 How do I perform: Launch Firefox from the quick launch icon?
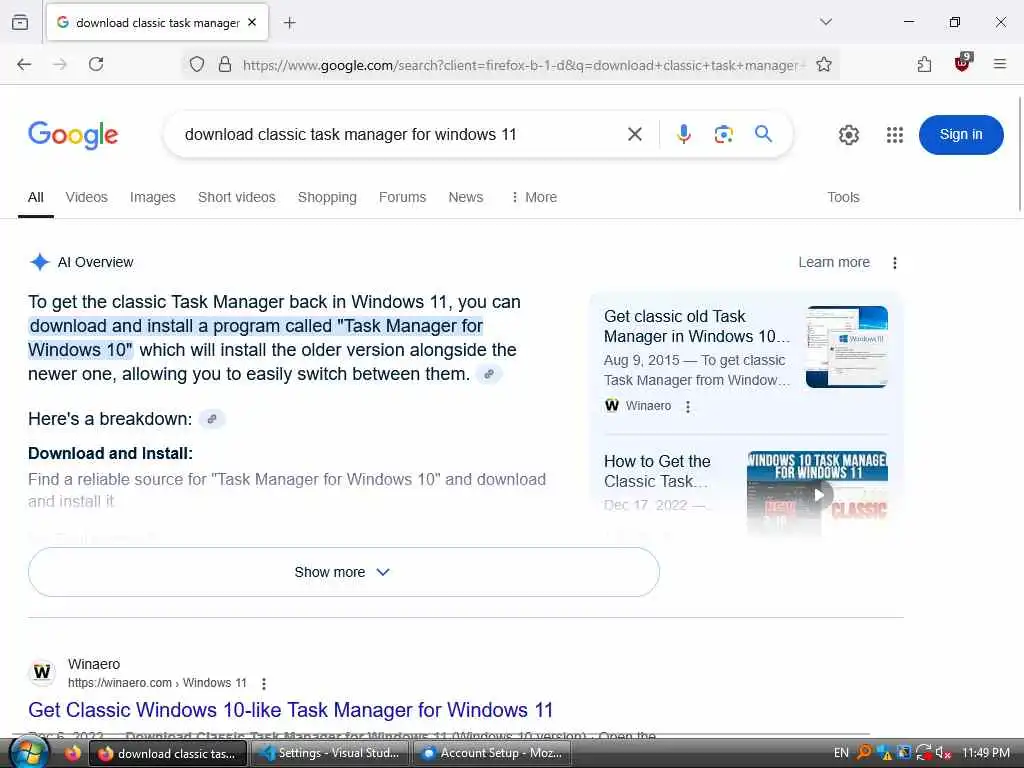72,753
